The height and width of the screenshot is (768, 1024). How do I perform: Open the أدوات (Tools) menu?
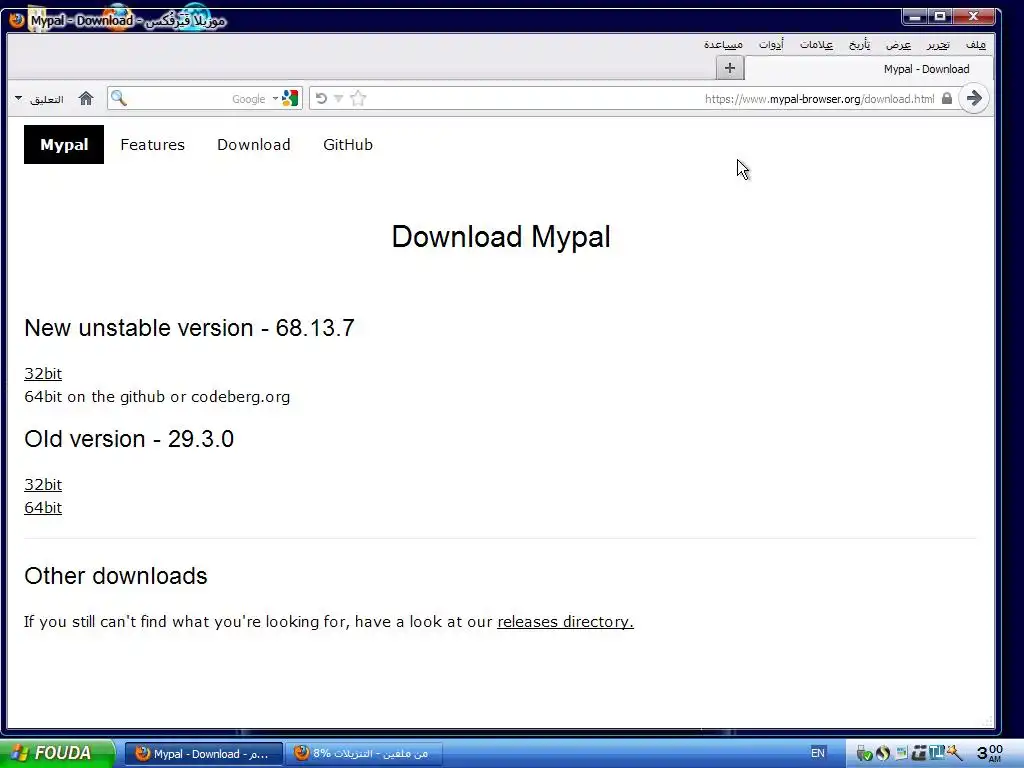click(771, 44)
